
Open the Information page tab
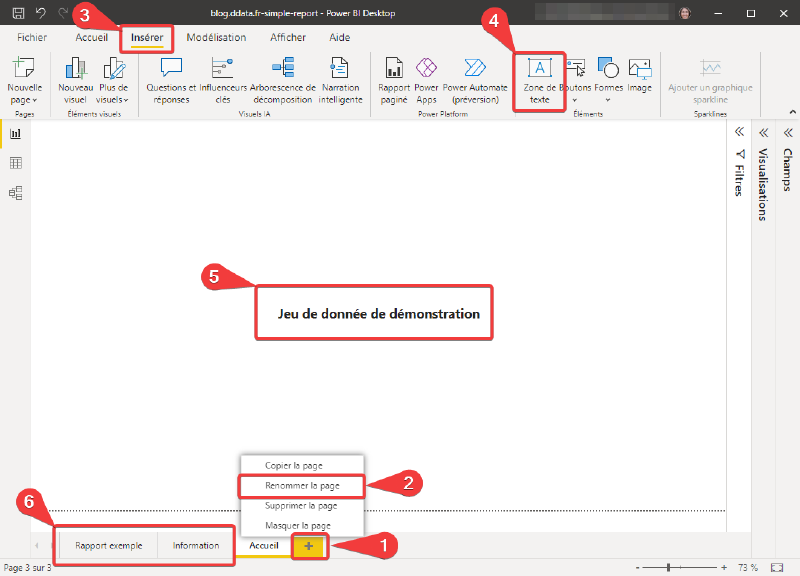tap(196, 545)
